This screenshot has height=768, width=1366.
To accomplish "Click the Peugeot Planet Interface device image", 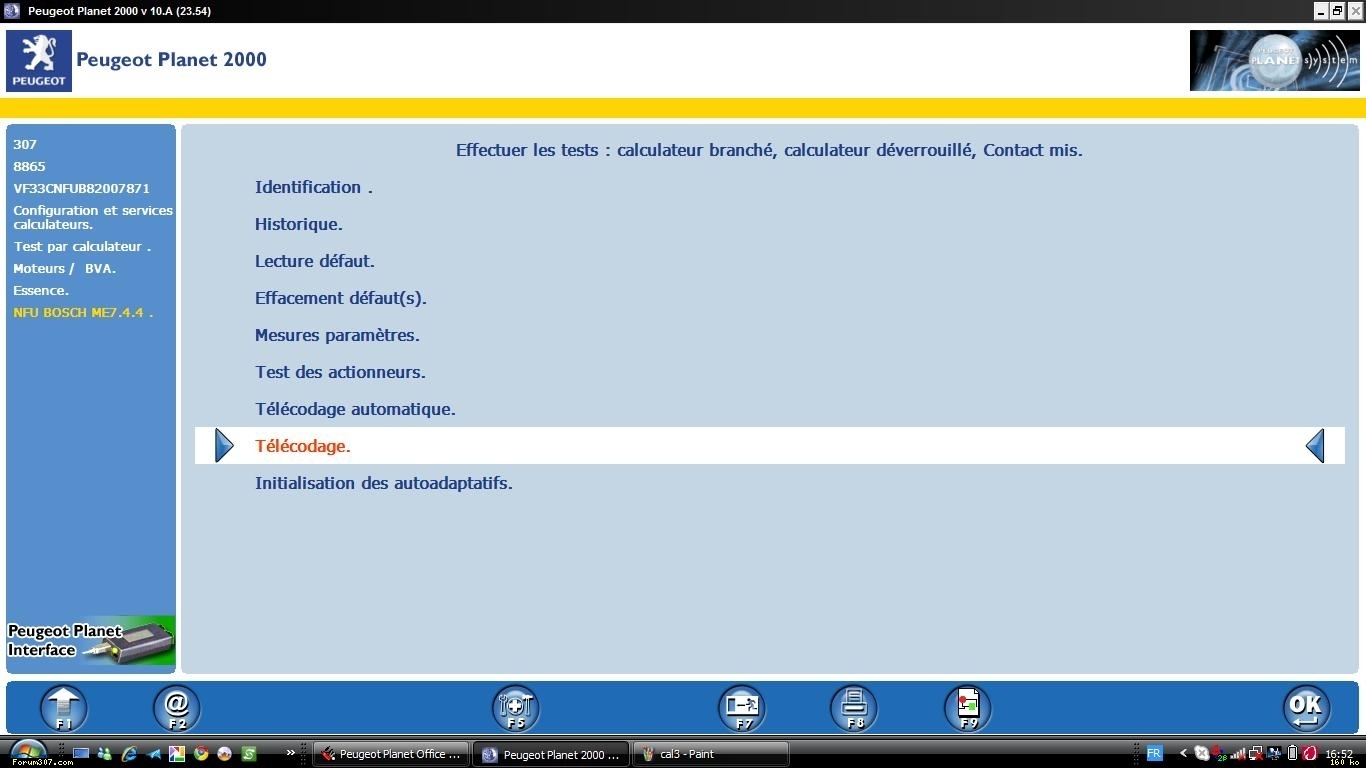I will click(x=91, y=641).
